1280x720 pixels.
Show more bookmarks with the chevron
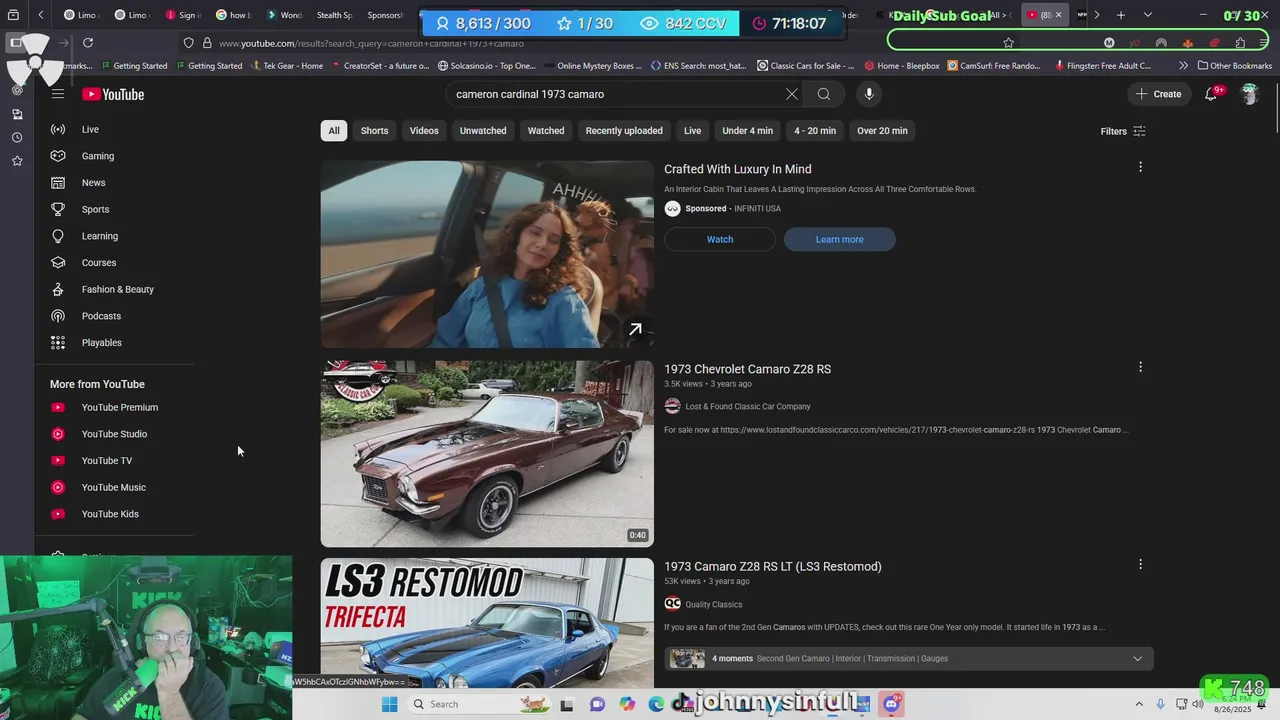1183,66
